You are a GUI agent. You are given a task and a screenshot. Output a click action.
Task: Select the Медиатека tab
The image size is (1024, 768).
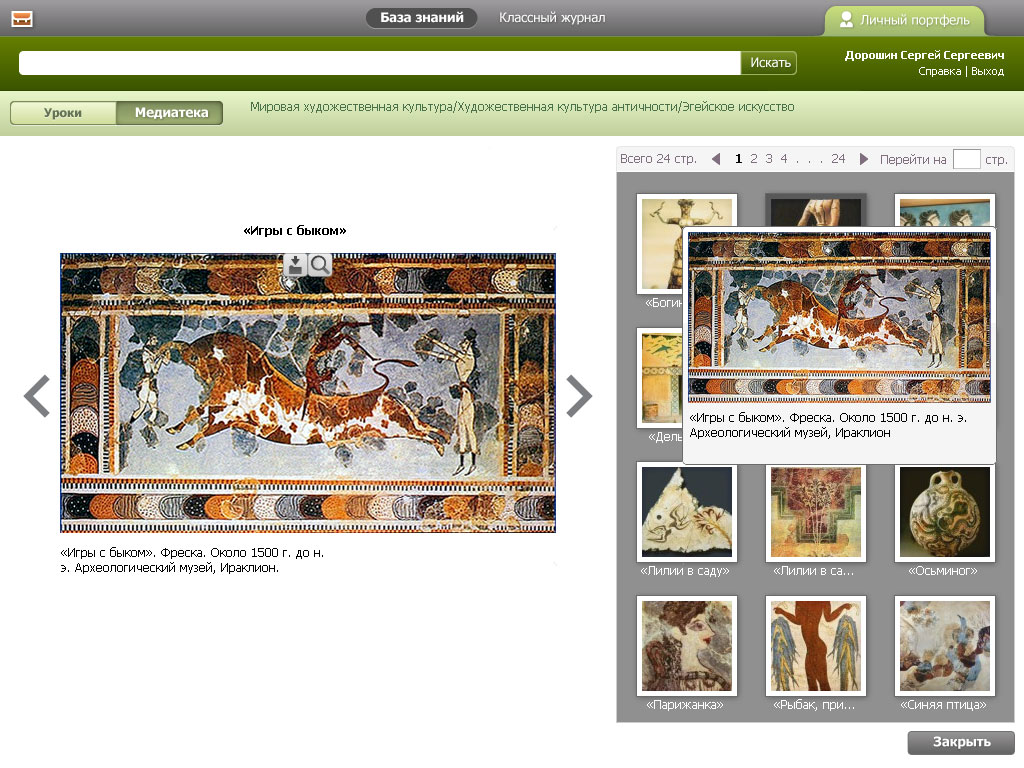[171, 112]
